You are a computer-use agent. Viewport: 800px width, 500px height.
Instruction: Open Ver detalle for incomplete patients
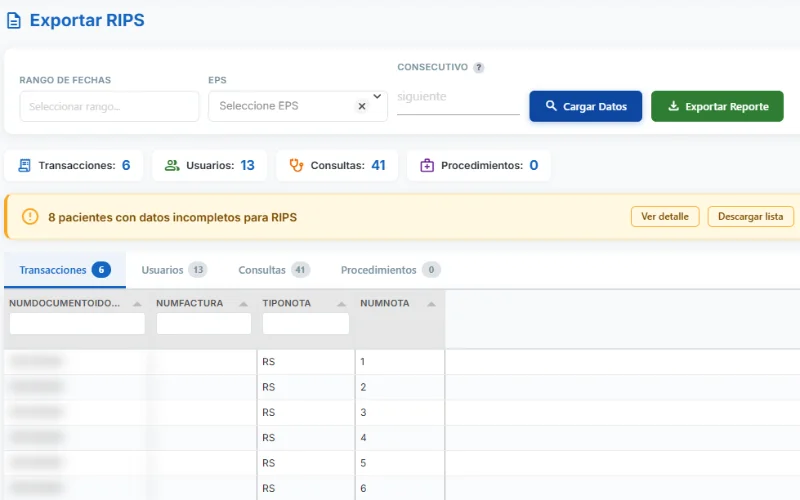coord(665,216)
